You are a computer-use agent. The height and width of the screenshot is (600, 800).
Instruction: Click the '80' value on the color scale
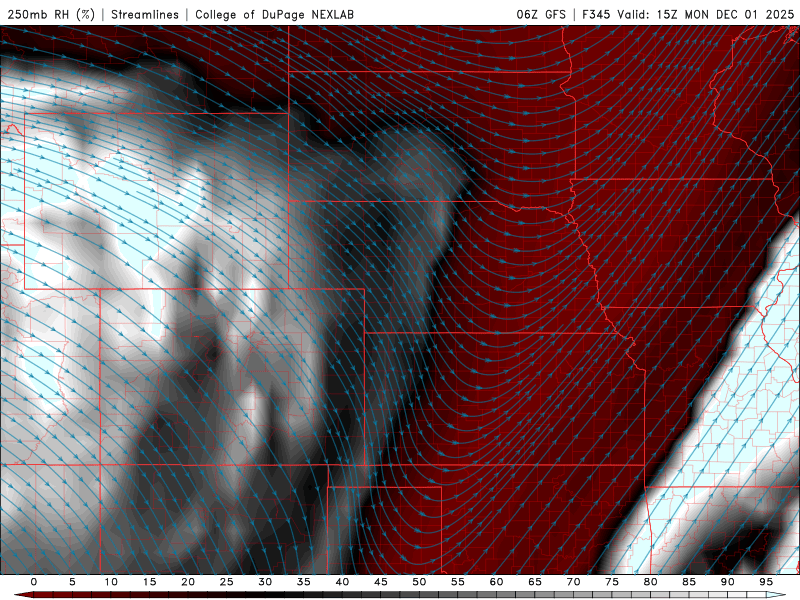651,582
